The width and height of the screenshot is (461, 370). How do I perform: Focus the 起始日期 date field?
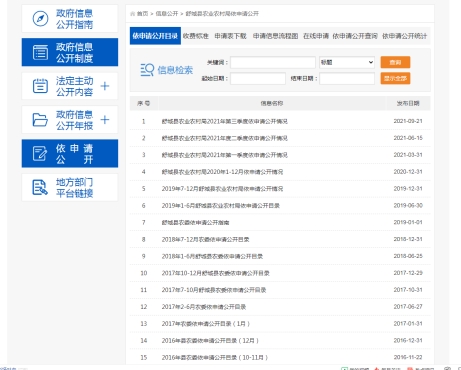point(258,79)
